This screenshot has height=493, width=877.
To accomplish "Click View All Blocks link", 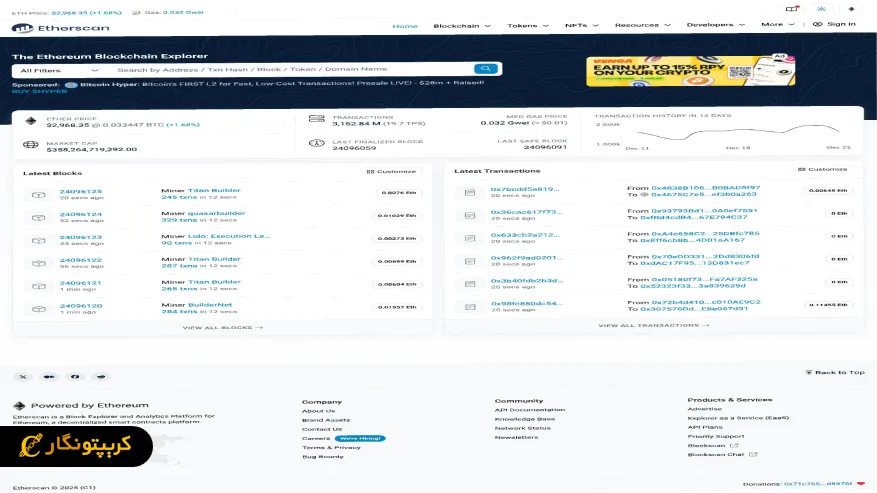I will coord(223,327).
